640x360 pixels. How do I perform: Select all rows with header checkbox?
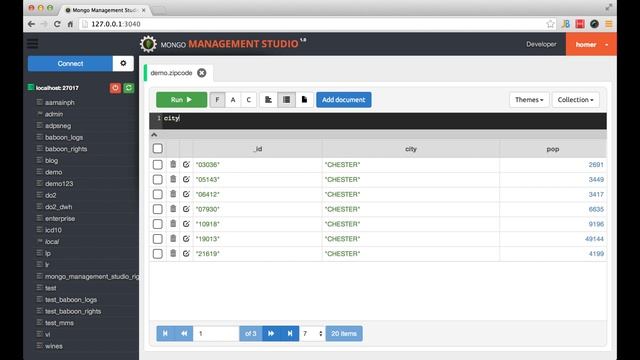coord(158,149)
